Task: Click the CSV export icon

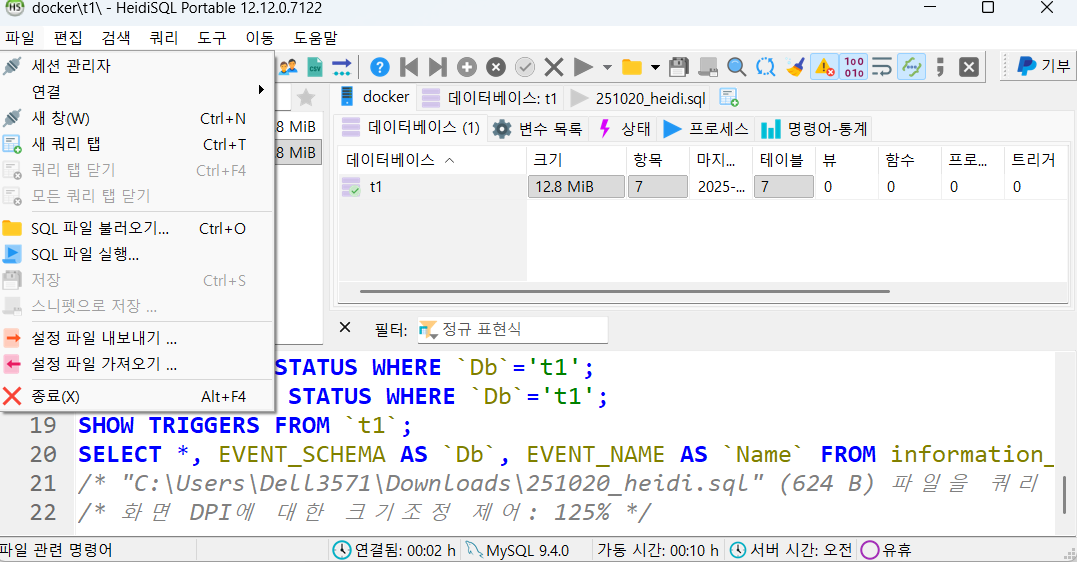Action: point(315,67)
